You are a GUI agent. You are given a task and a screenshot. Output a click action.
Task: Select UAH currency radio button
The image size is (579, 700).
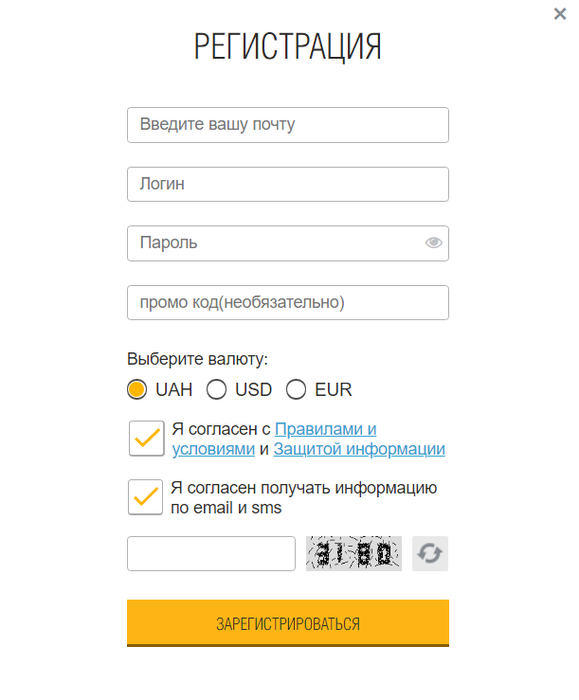[137, 389]
